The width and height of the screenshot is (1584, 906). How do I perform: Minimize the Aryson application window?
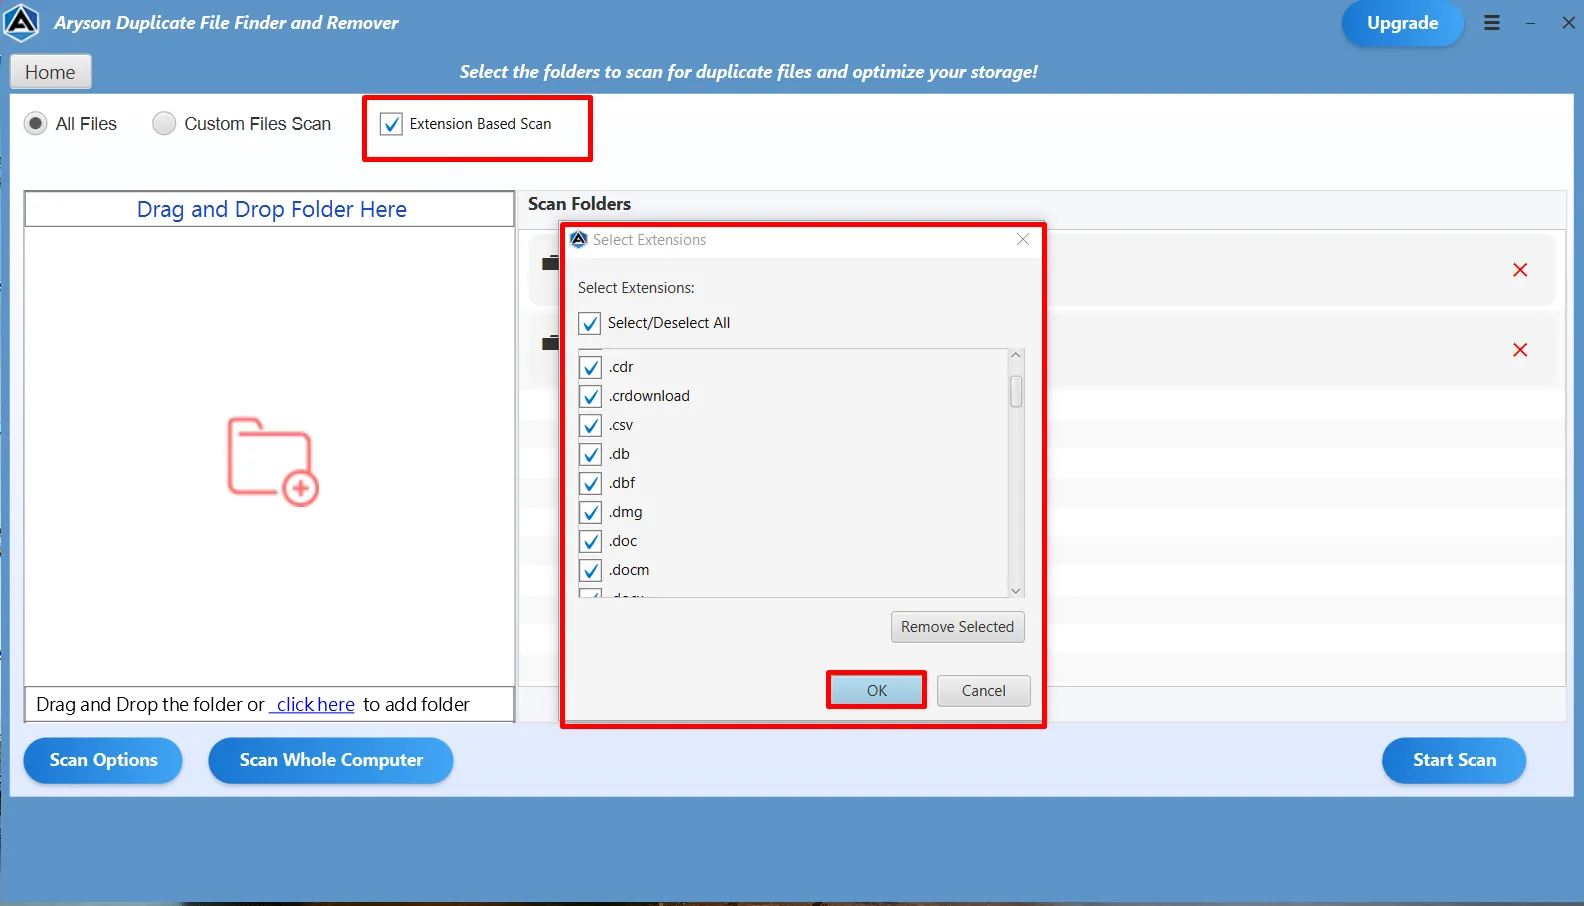[x=1530, y=23]
